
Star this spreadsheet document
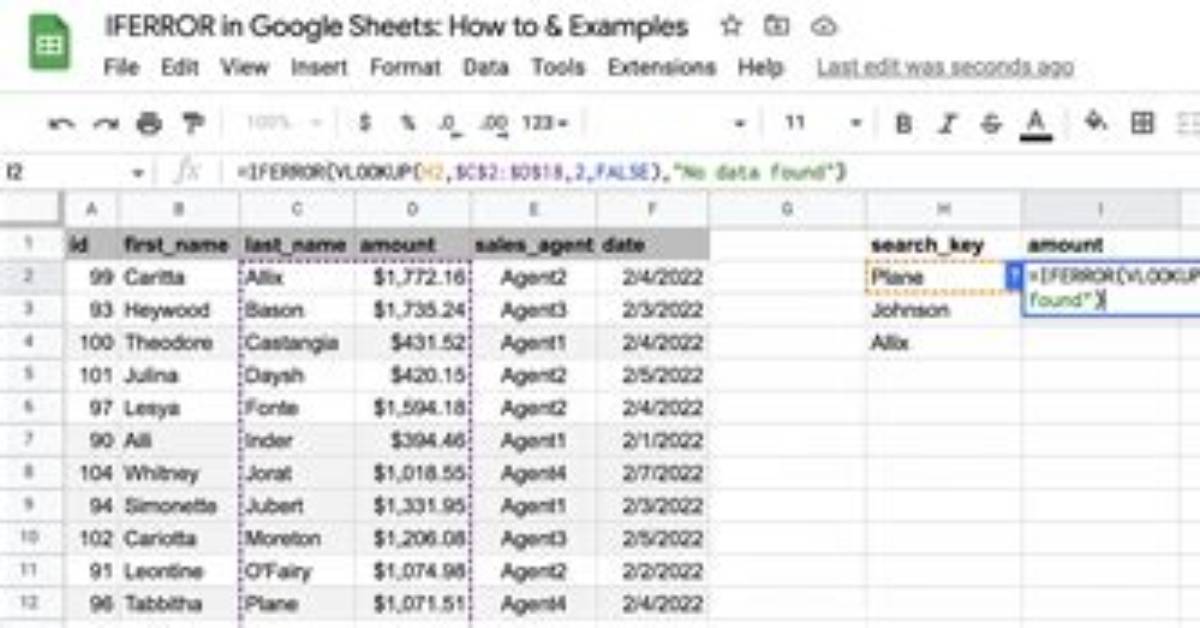[x=731, y=27]
